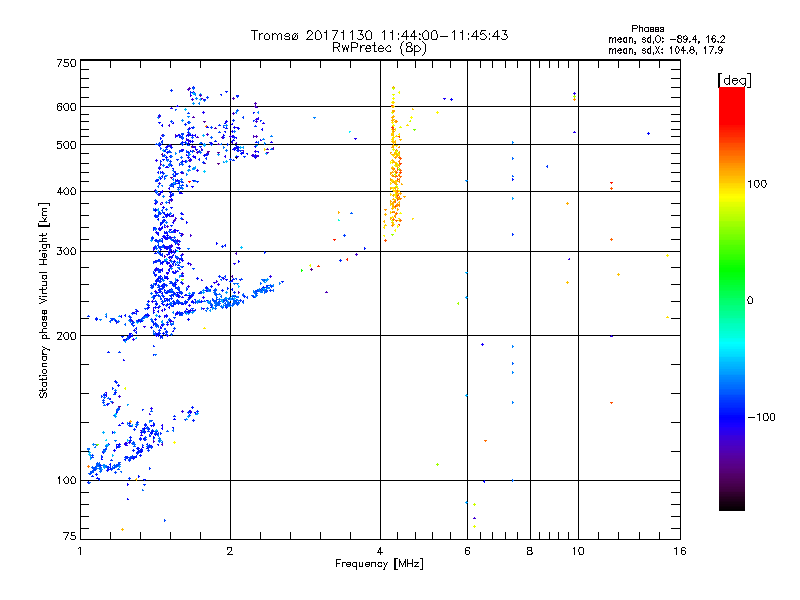Click the "Phases" statistics heading
This screenshot has height=600, width=800.
coord(647,29)
